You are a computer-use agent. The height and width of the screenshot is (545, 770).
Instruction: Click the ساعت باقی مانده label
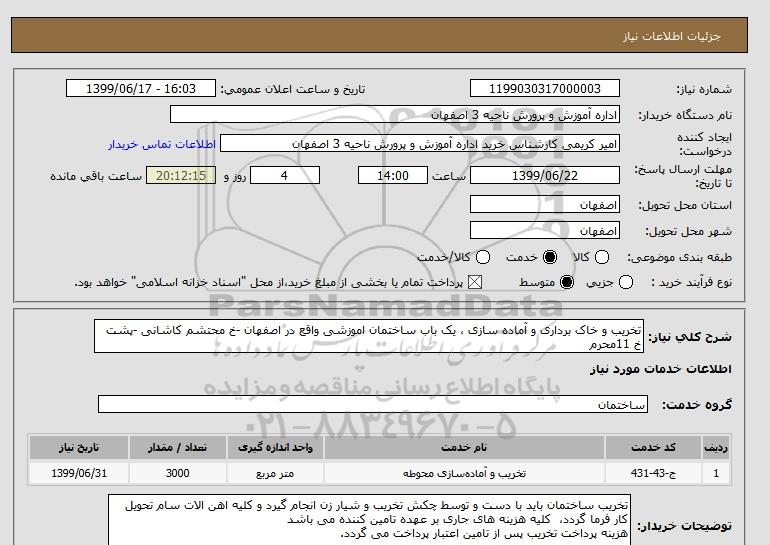(x=96, y=176)
